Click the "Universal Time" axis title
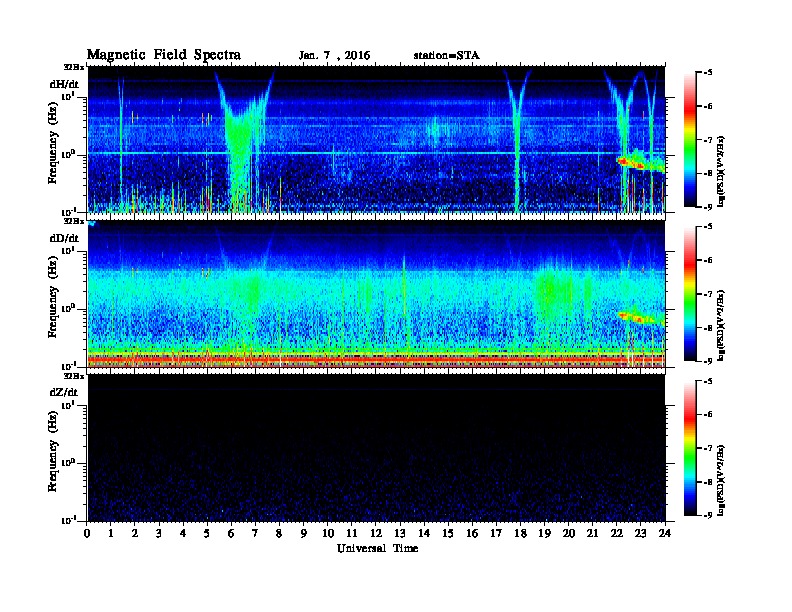The image size is (792, 612). pyautogui.click(x=377, y=548)
